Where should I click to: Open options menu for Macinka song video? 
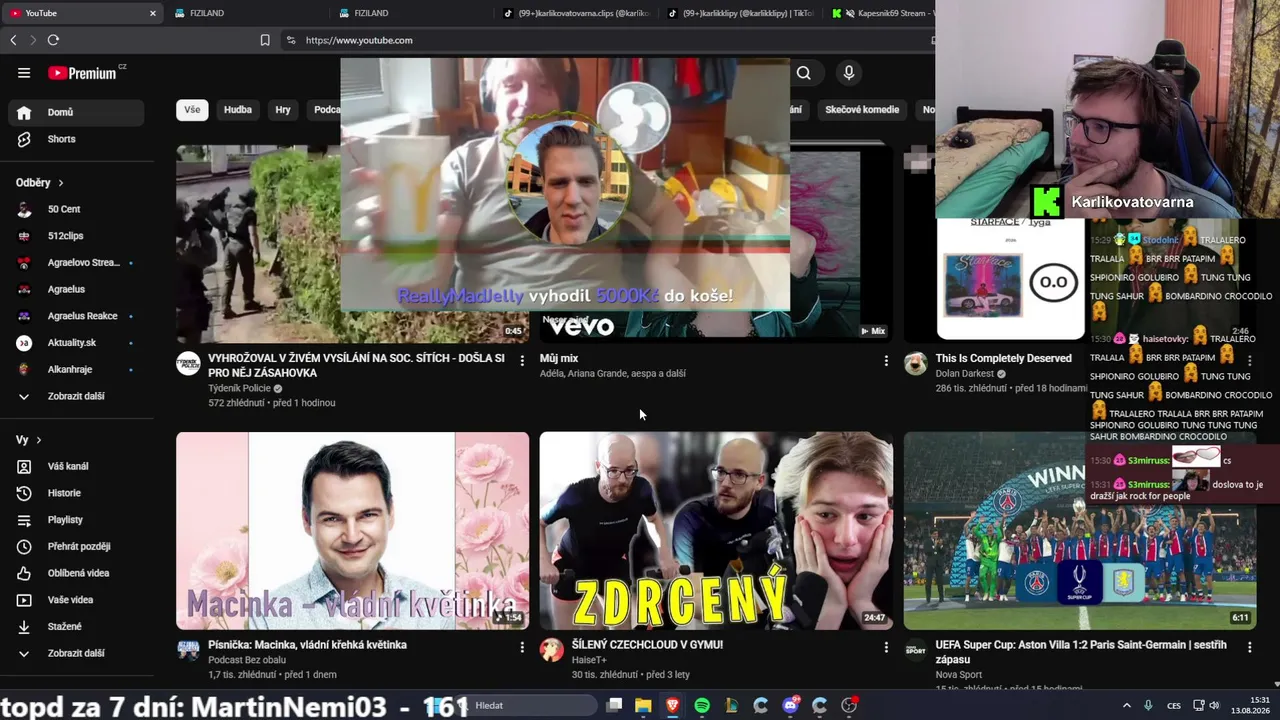click(x=522, y=647)
